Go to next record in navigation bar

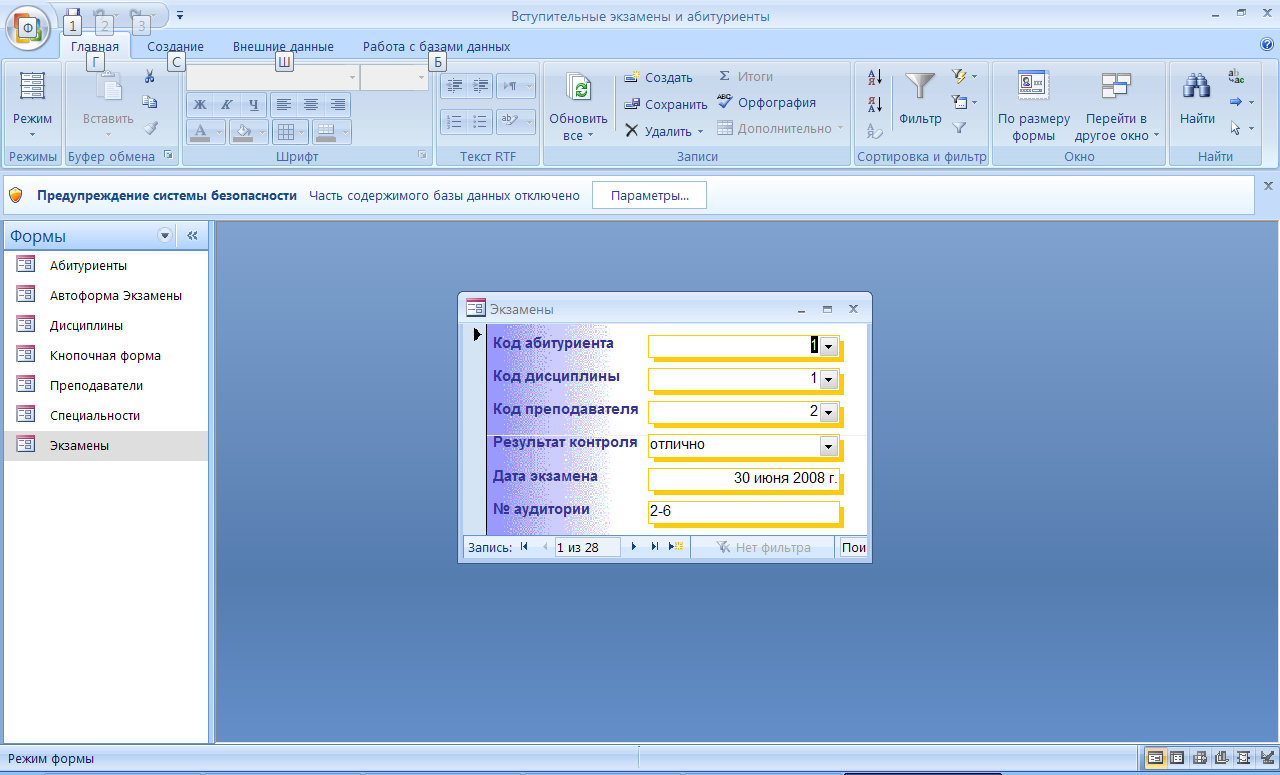[634, 547]
